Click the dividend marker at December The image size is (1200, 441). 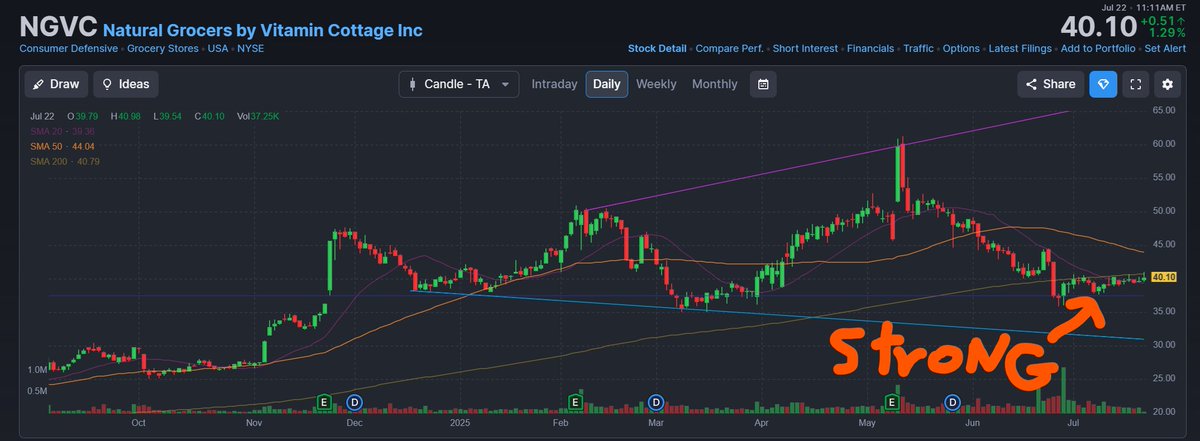tap(353, 401)
